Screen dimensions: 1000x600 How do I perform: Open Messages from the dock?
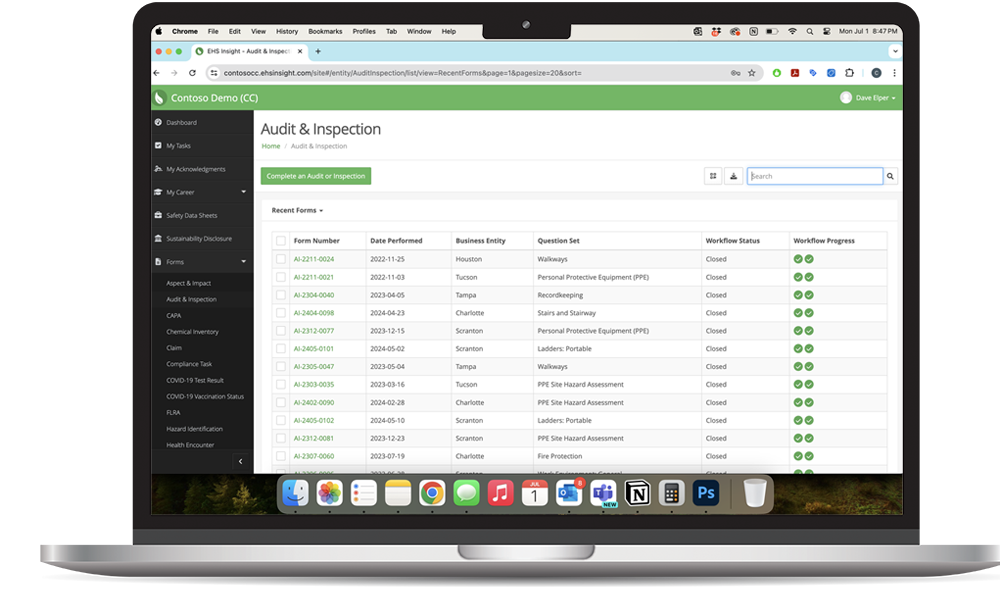click(x=466, y=493)
